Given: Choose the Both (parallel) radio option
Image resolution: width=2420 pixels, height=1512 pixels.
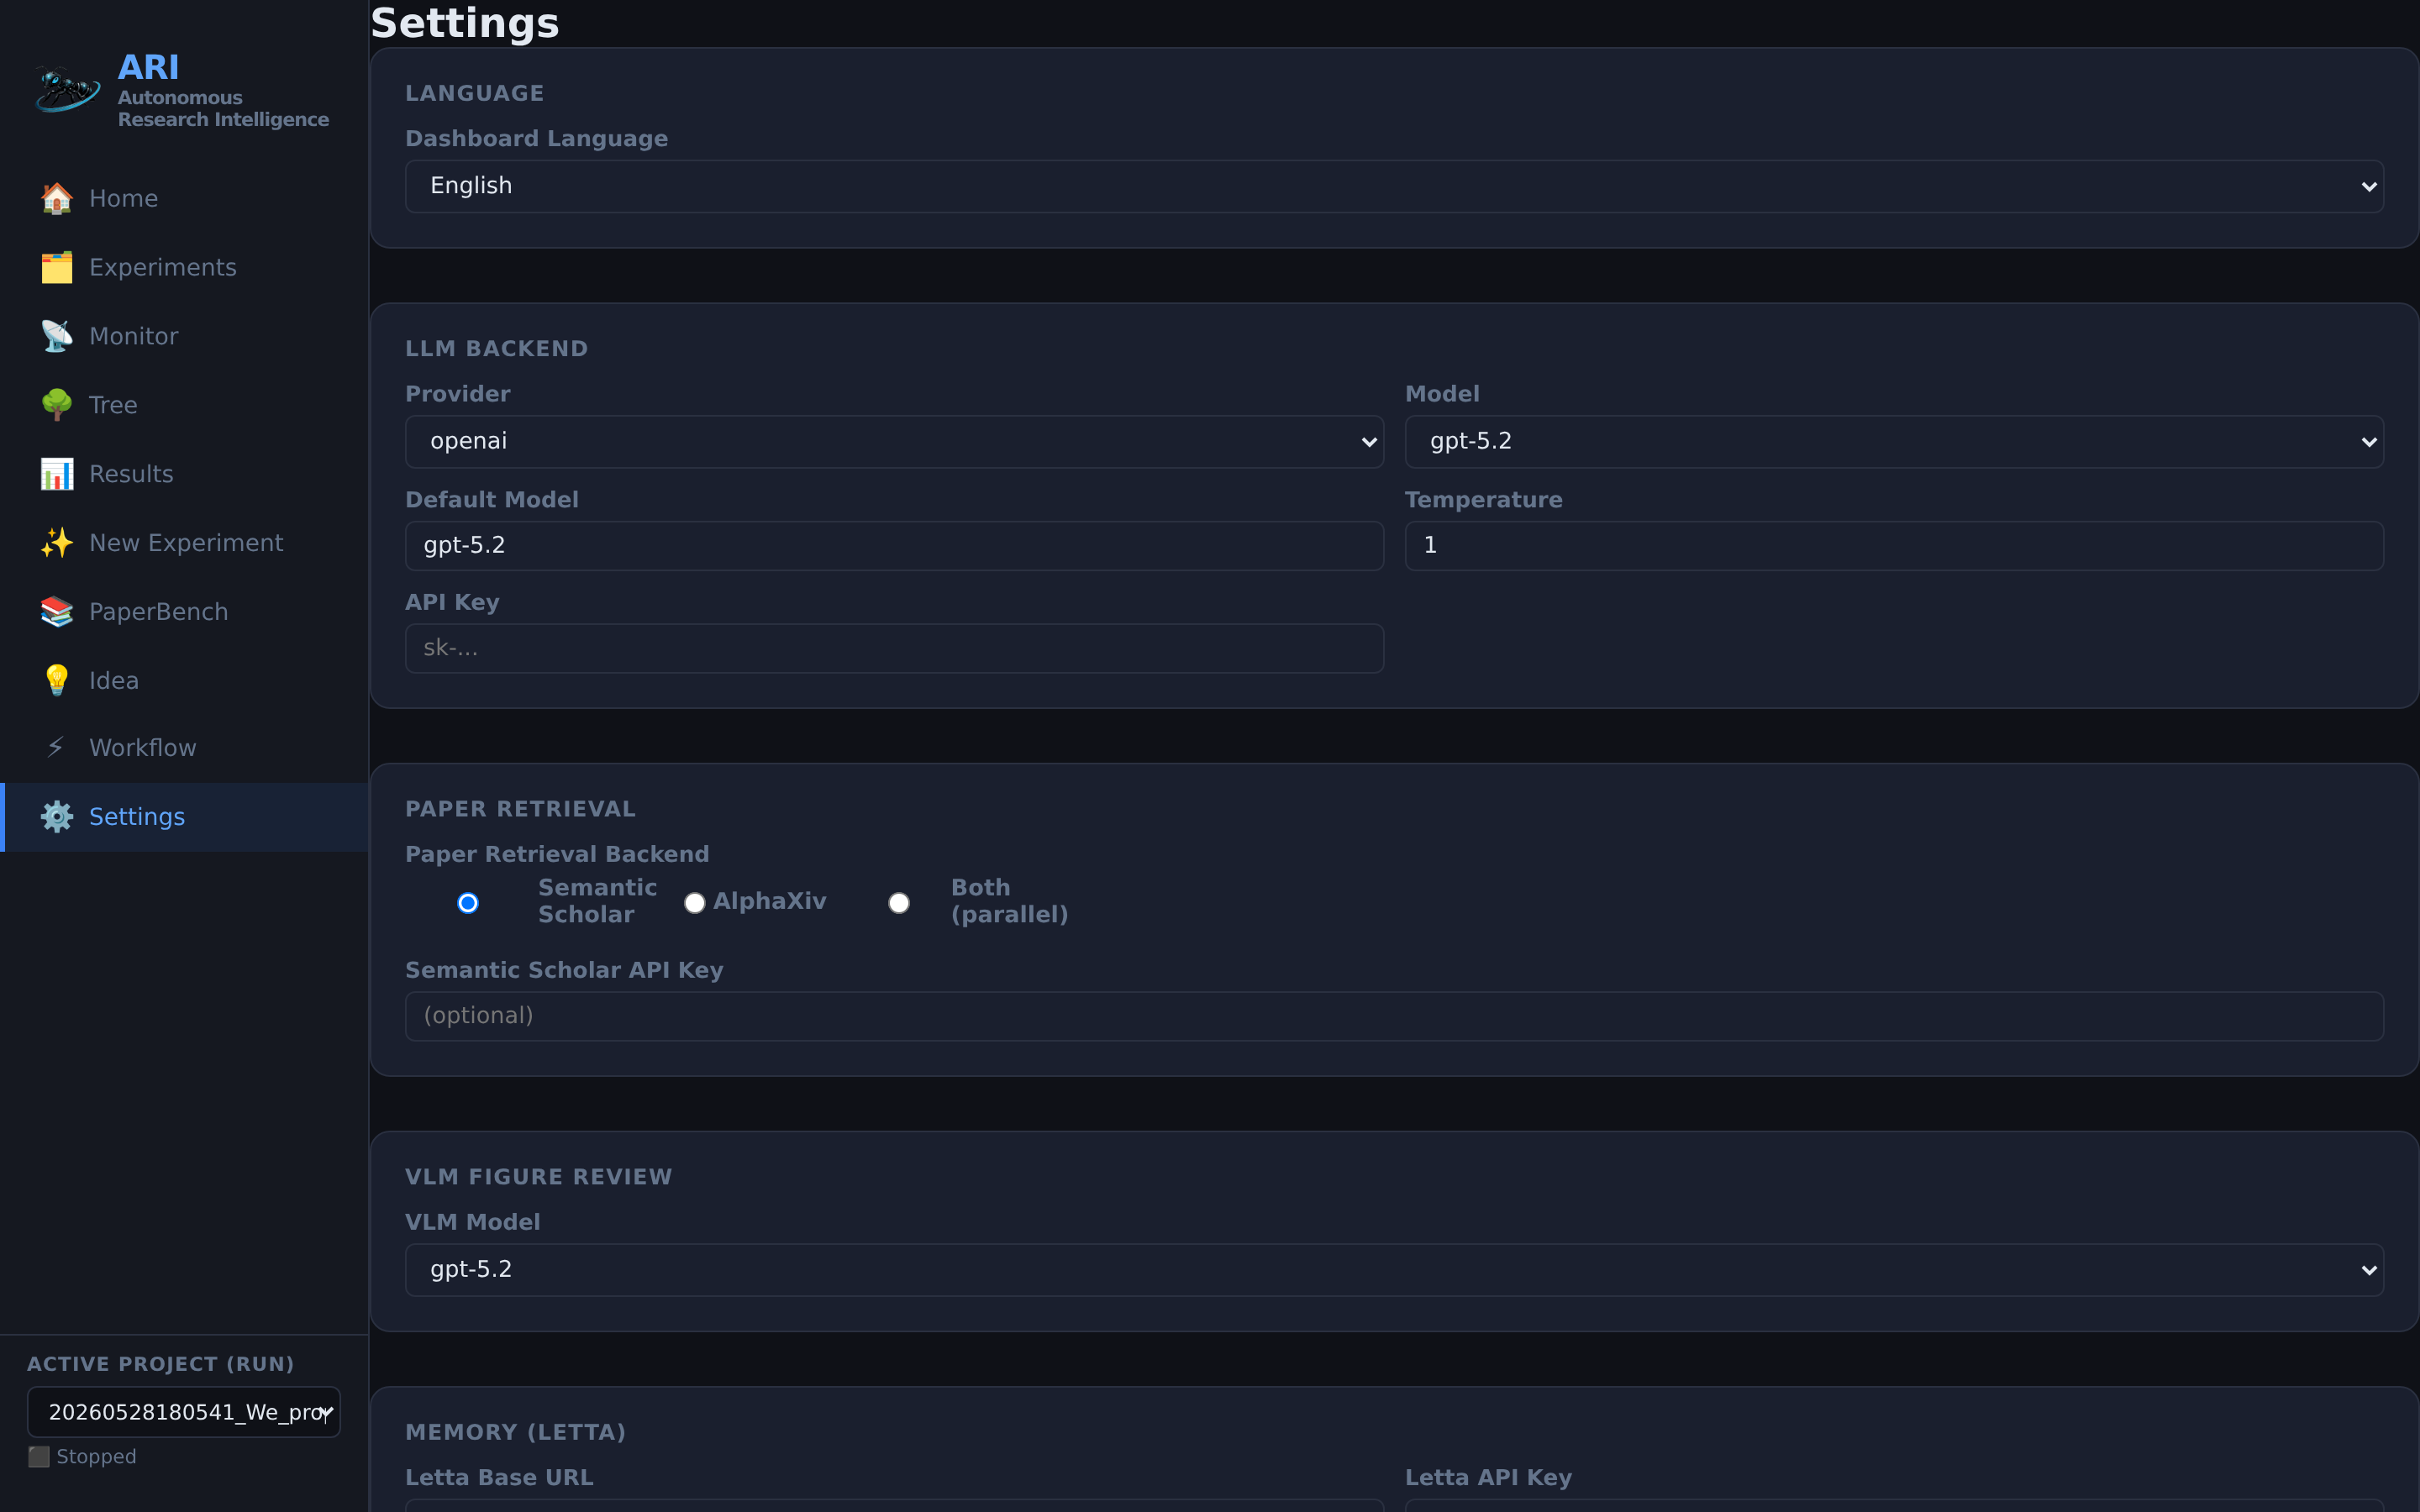Looking at the screenshot, I should tap(899, 903).
